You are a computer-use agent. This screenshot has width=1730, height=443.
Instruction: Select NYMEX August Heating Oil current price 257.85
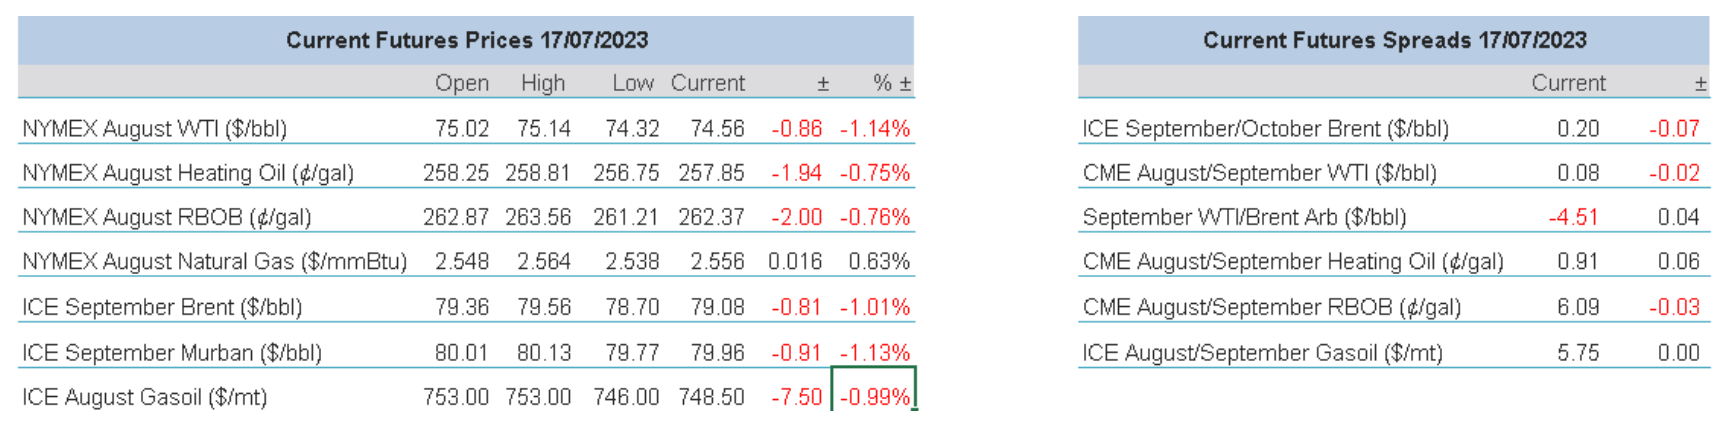click(711, 173)
